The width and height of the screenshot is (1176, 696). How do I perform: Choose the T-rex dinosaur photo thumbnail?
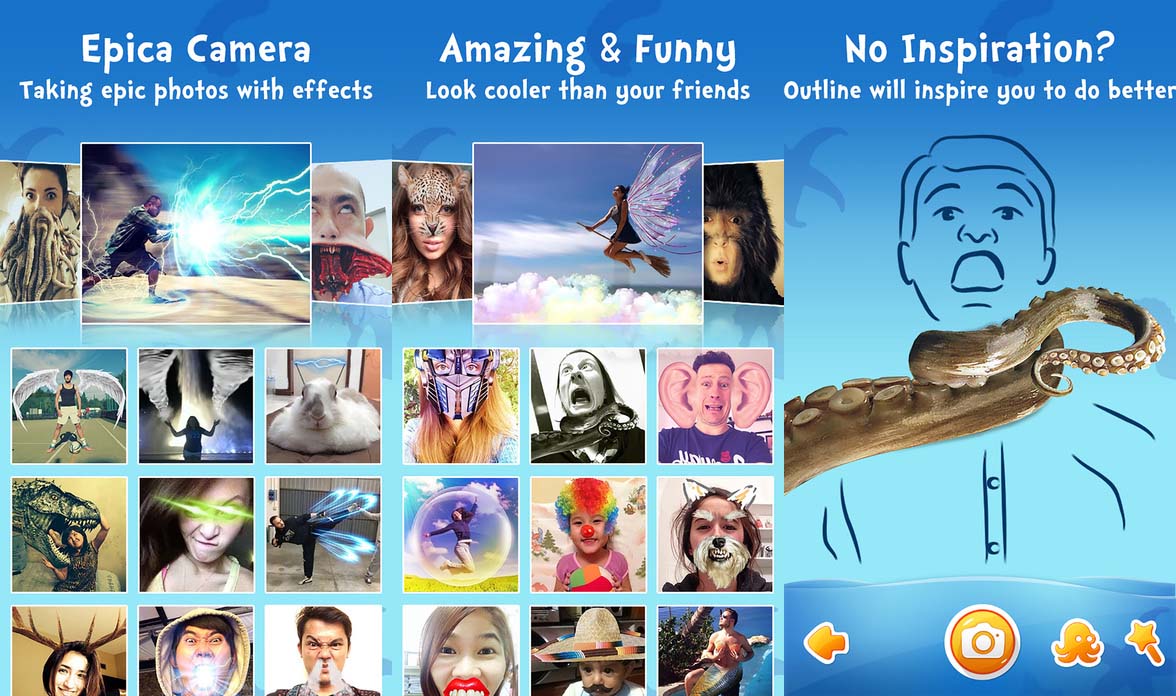click(69, 534)
